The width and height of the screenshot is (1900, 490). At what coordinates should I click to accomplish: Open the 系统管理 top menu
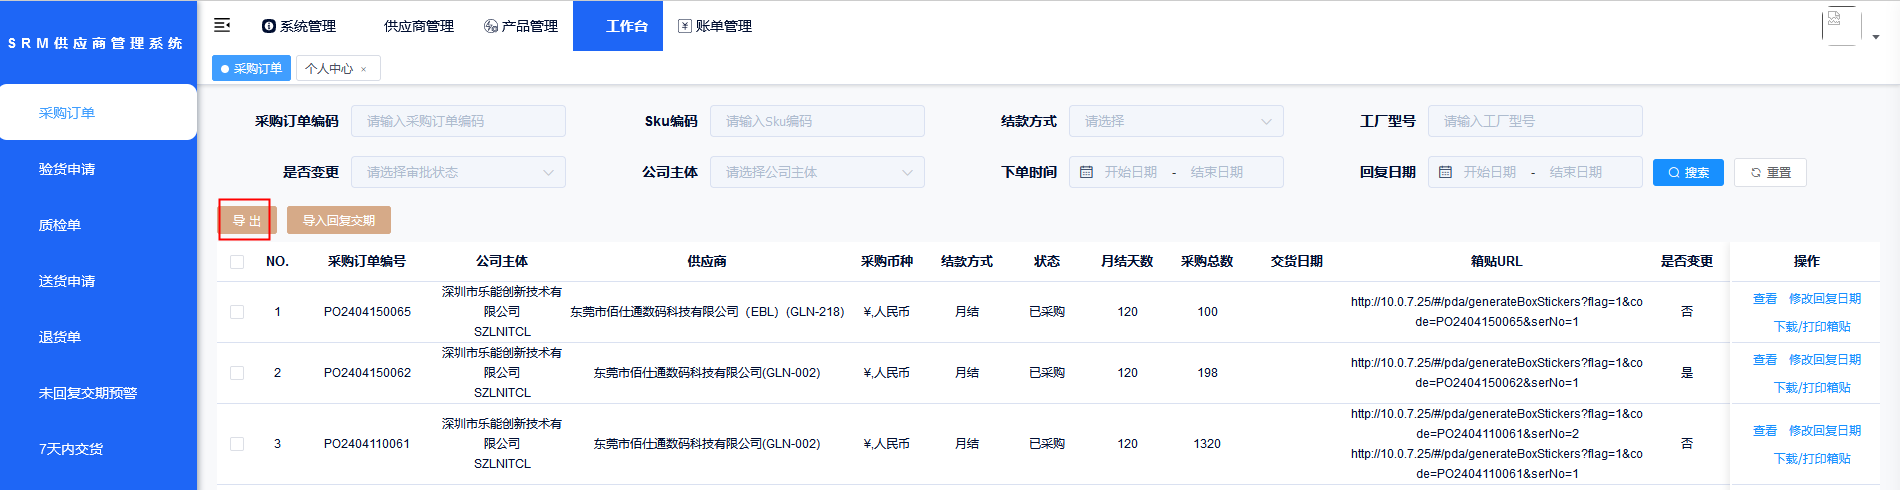coord(299,26)
